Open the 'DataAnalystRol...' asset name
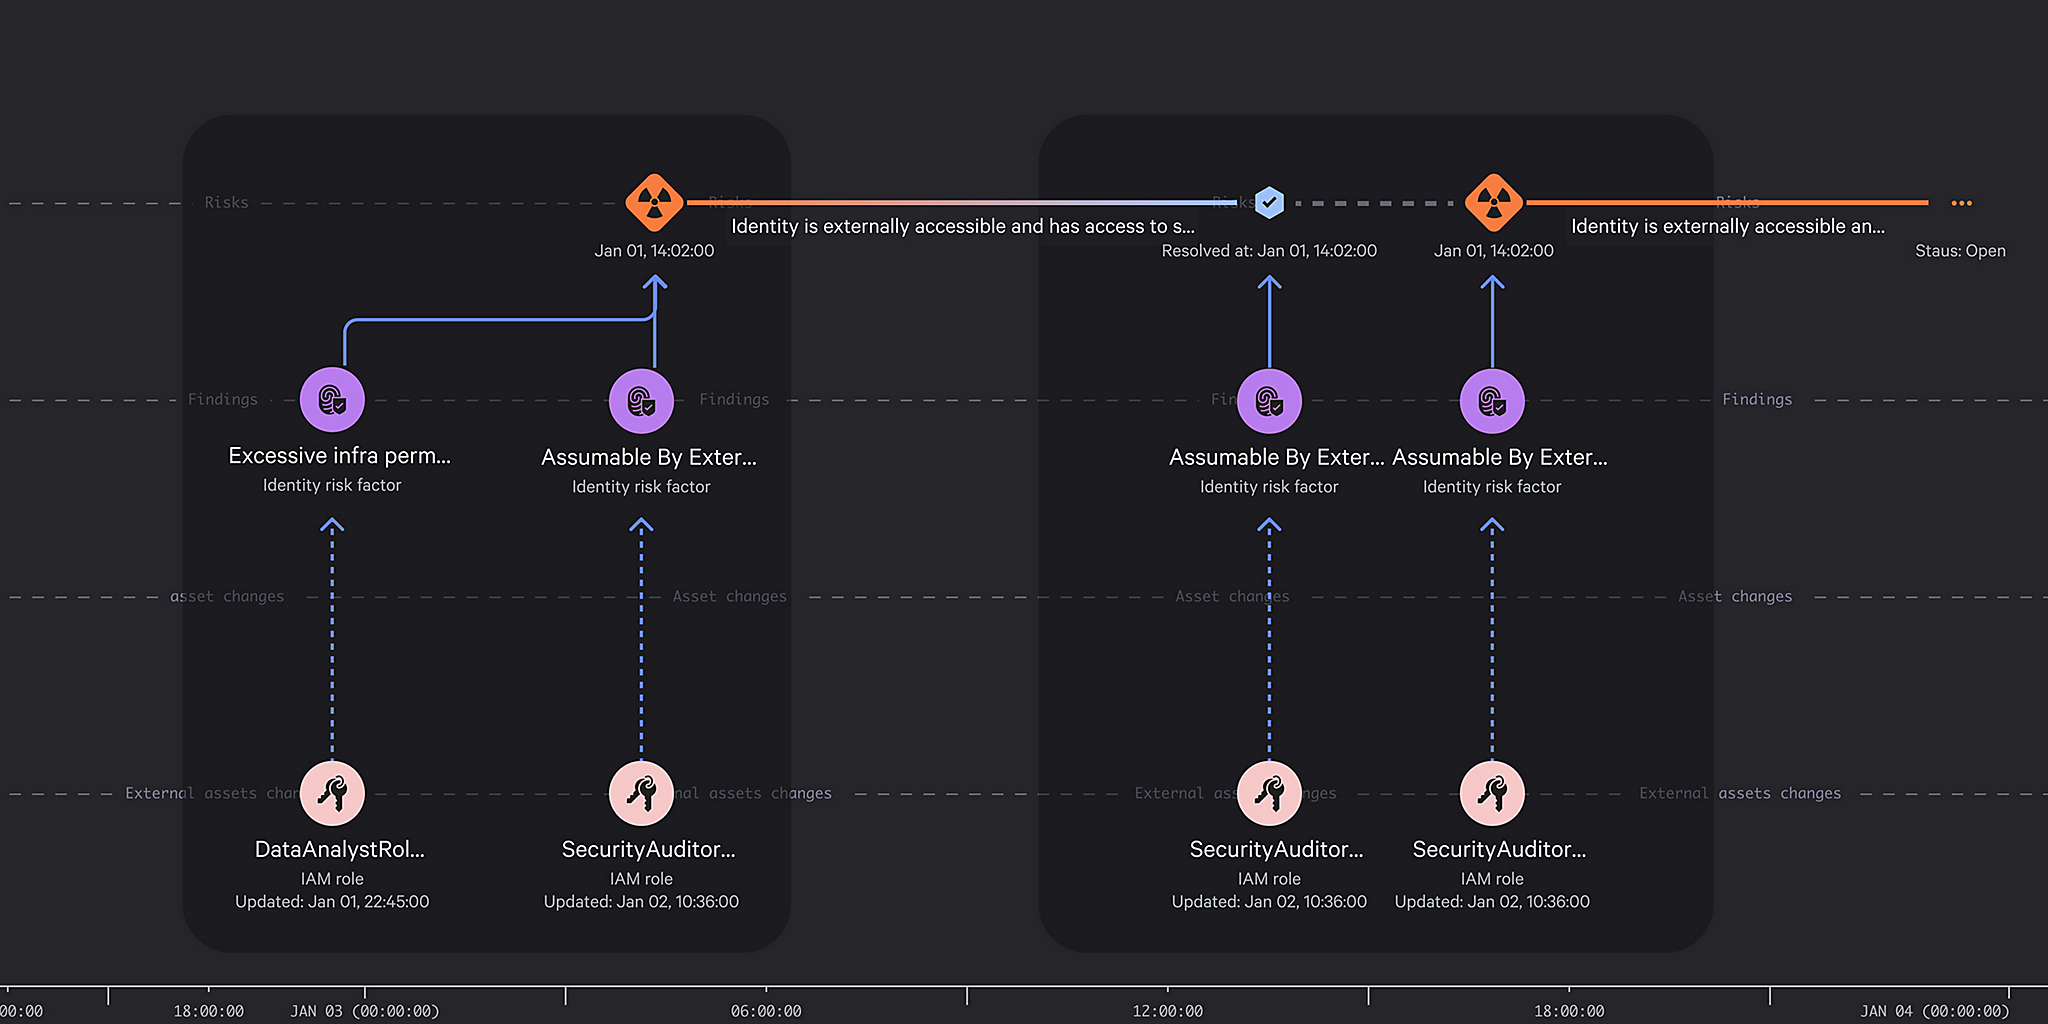This screenshot has width=2048, height=1024. pos(339,849)
